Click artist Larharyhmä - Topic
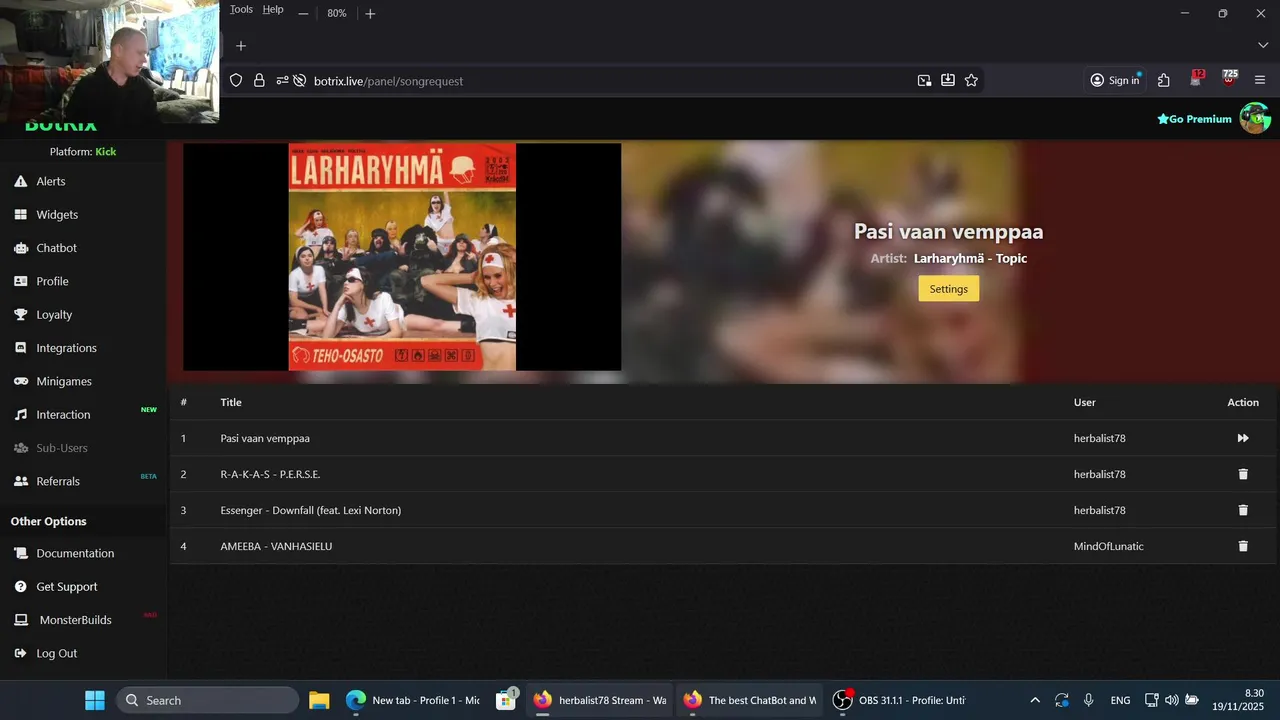Screen dimensions: 1280x720 click(970, 258)
